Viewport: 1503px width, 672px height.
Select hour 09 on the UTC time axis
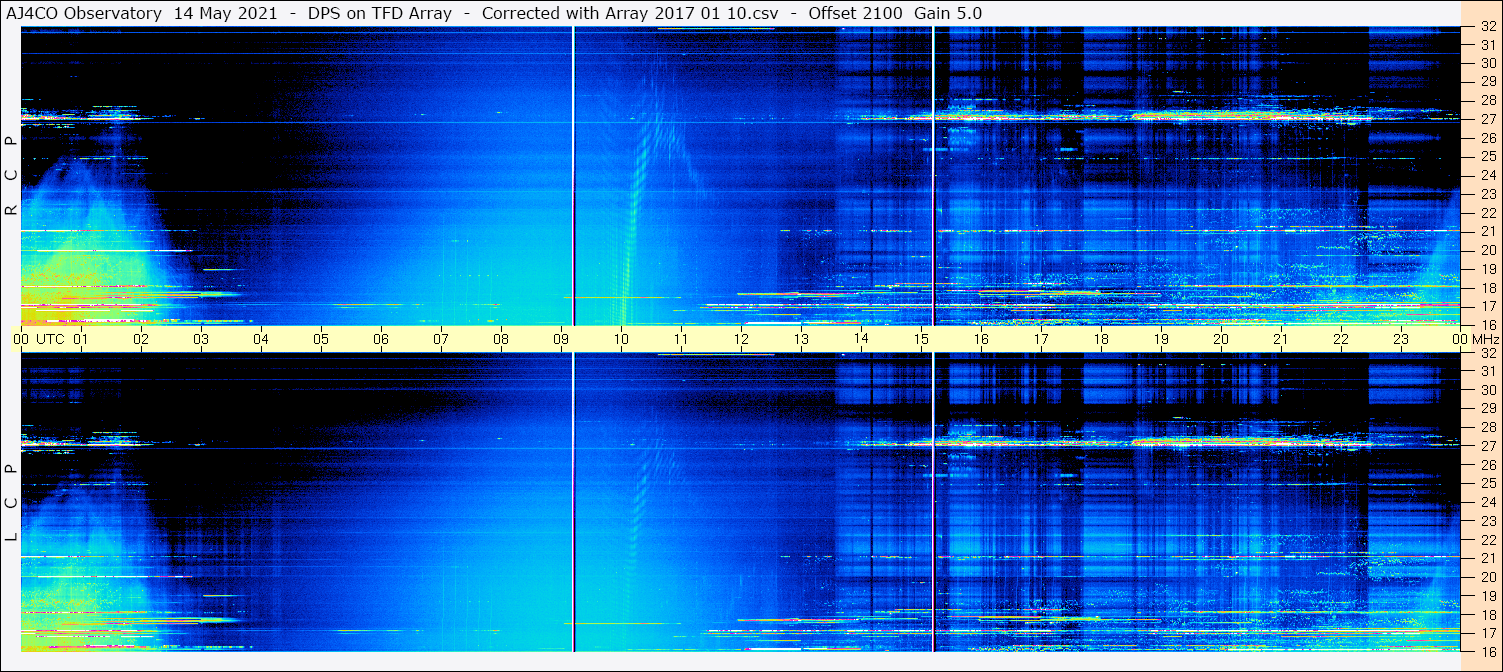click(x=561, y=339)
